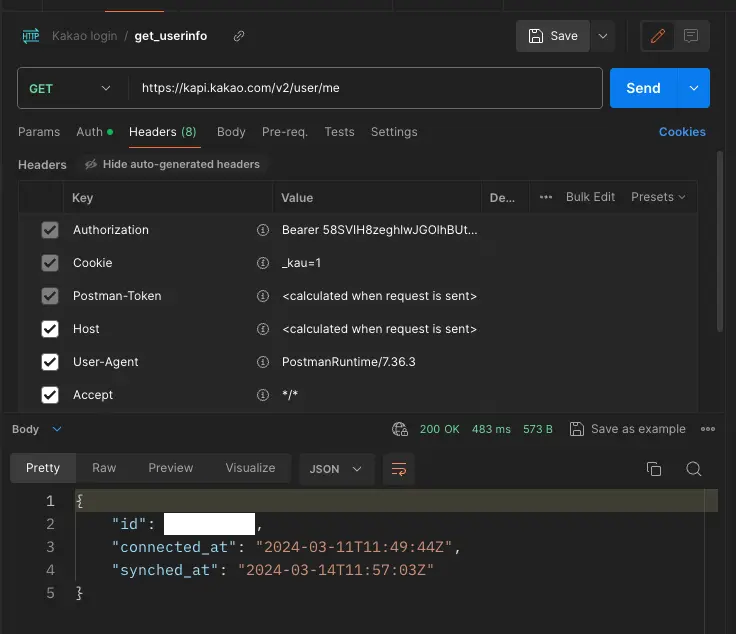Image resolution: width=736 pixels, height=634 pixels.
Task: Click the request URL input field
Action: tap(366, 88)
